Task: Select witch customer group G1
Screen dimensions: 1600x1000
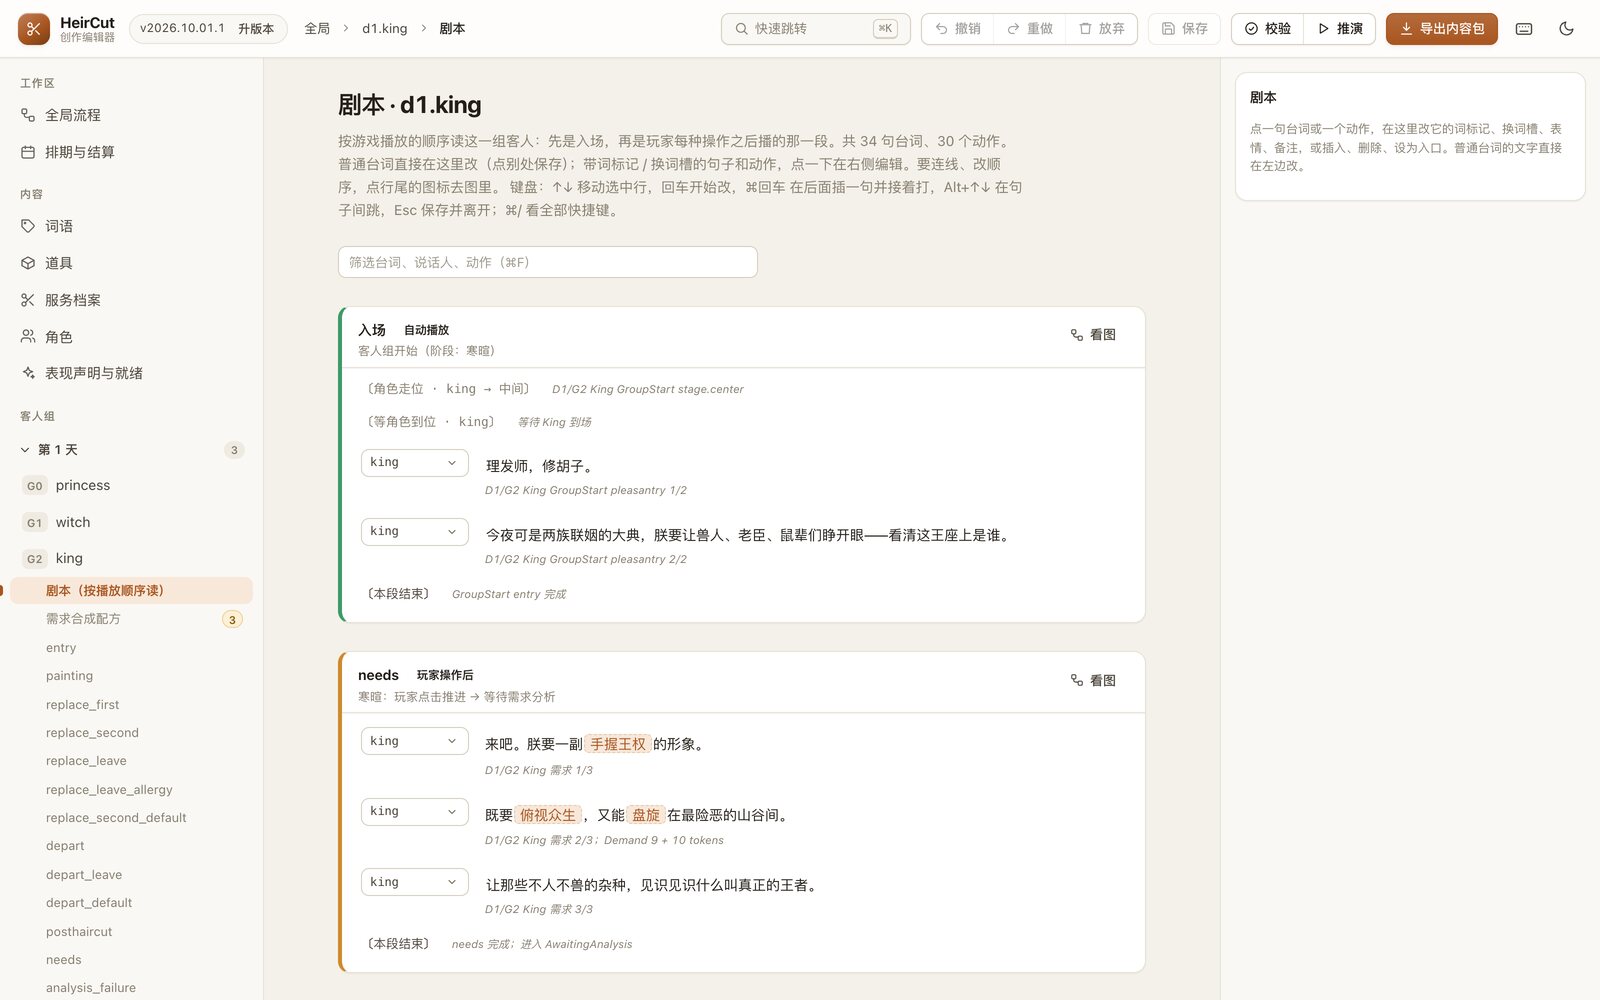Action: (x=132, y=522)
